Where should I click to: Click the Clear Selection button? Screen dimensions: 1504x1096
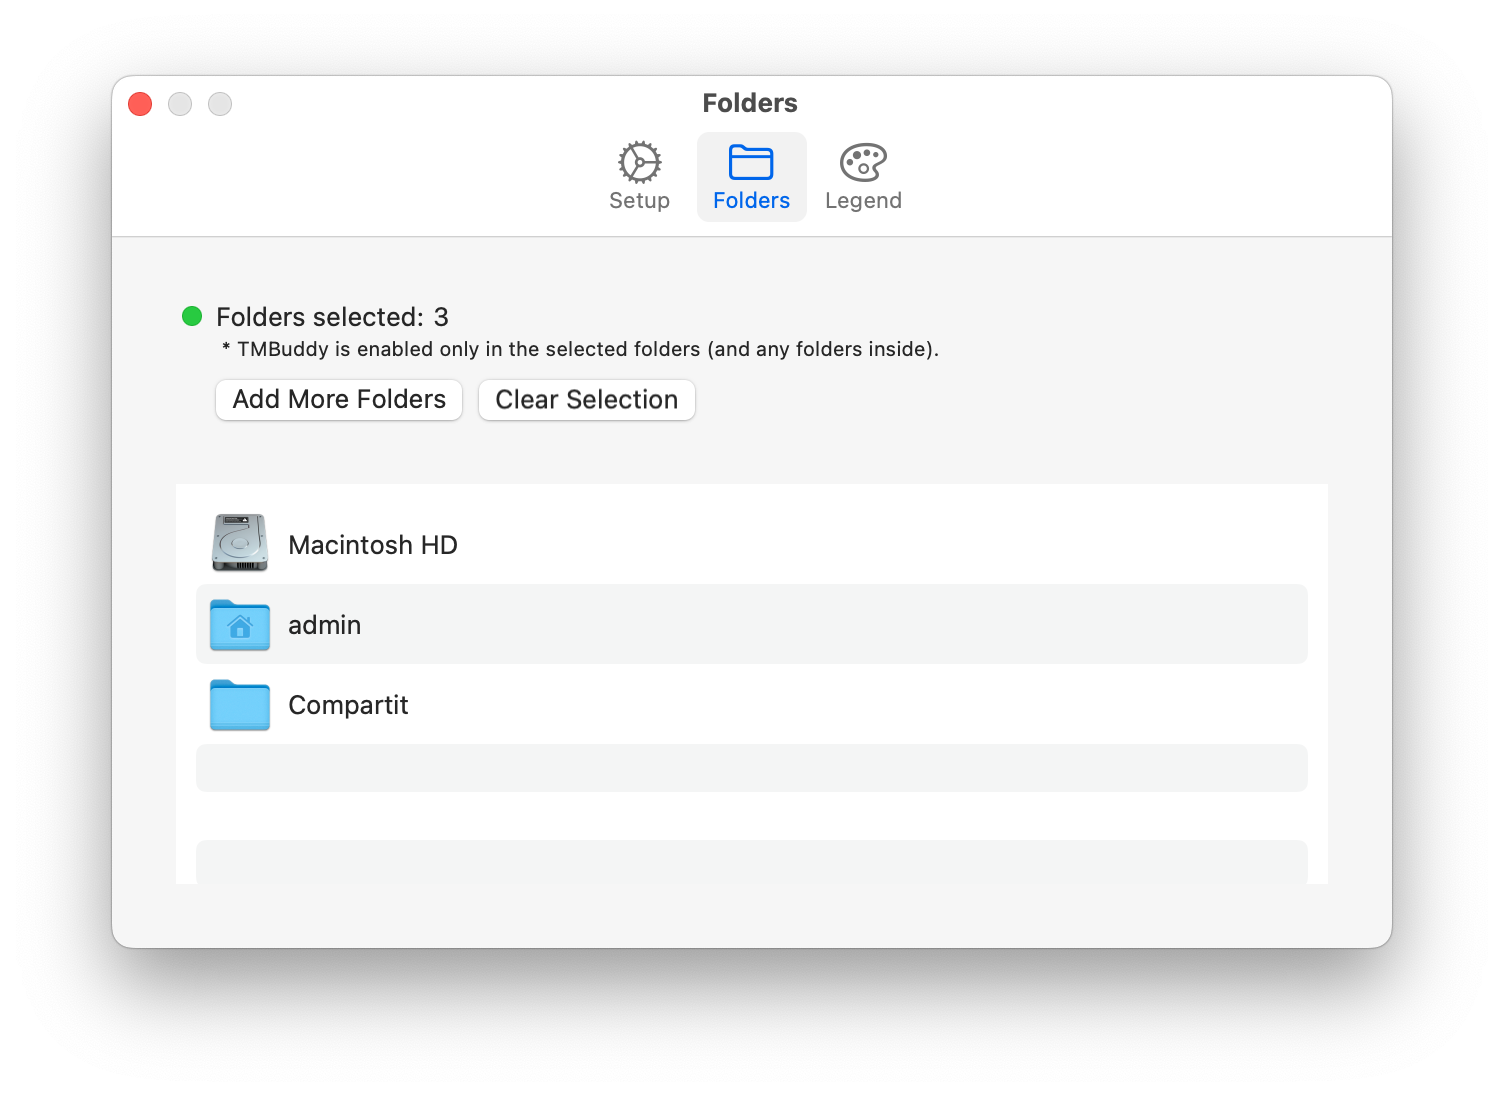[587, 400]
